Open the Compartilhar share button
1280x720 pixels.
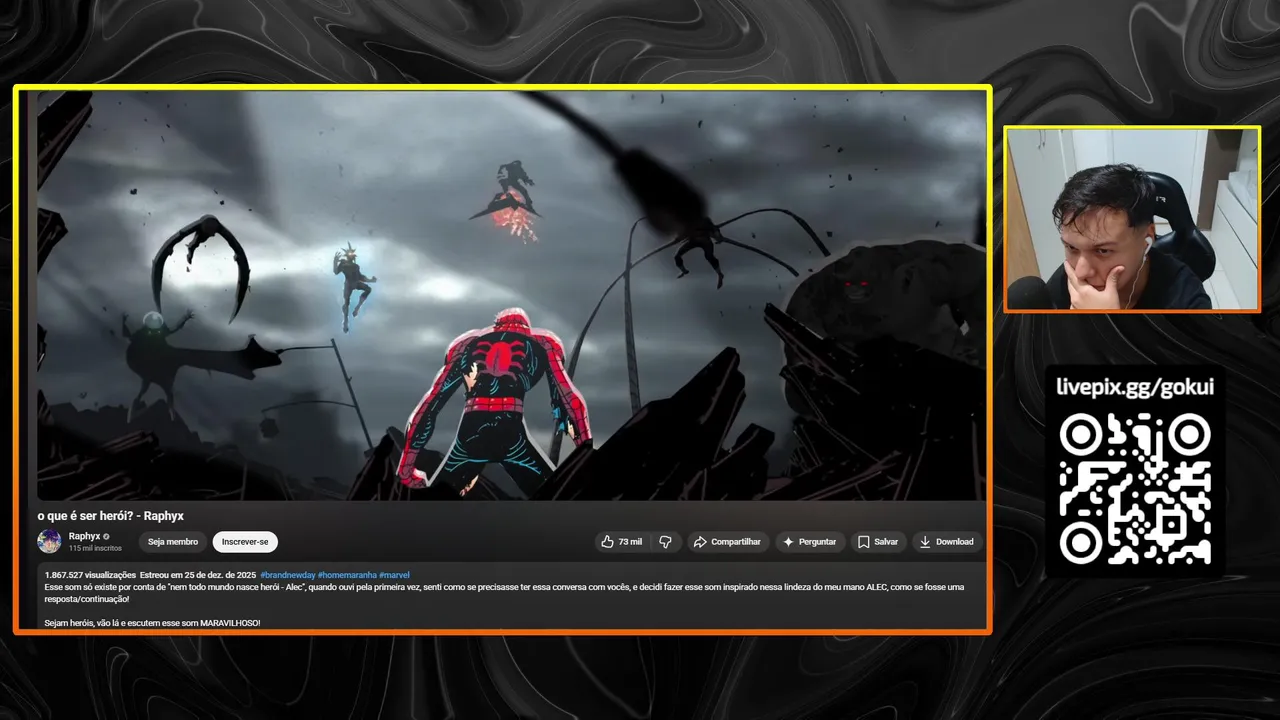pos(727,542)
